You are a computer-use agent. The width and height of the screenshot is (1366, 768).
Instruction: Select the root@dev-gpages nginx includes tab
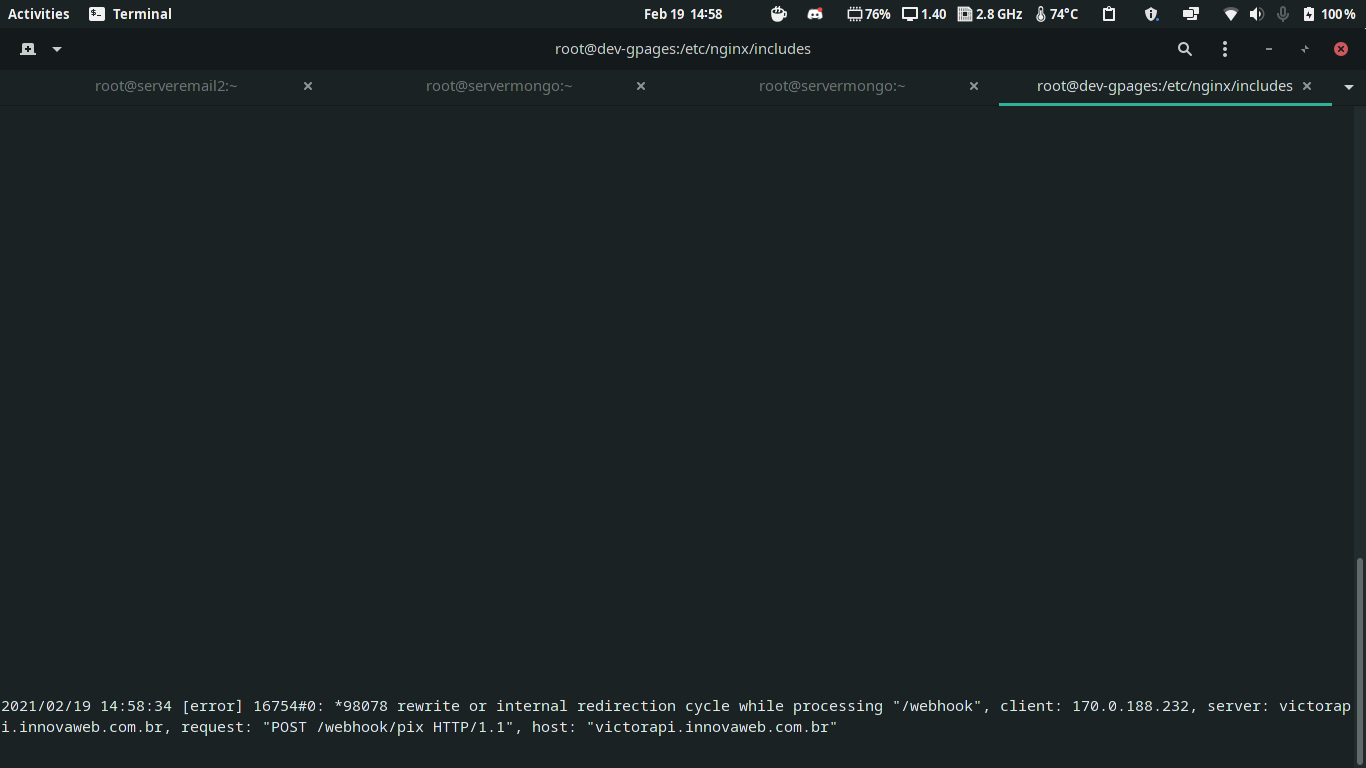(x=1164, y=86)
